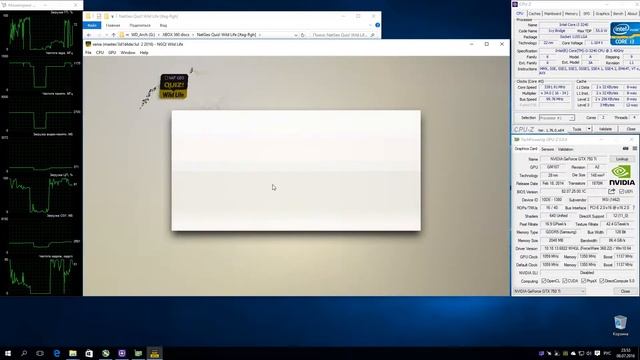Image resolution: width=640 pixels, height=360 pixels.
Task: Click the РУС input language indicator
Action: pyautogui.click(x=607, y=353)
